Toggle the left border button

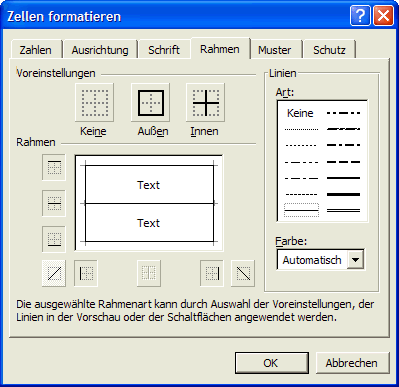(86, 273)
